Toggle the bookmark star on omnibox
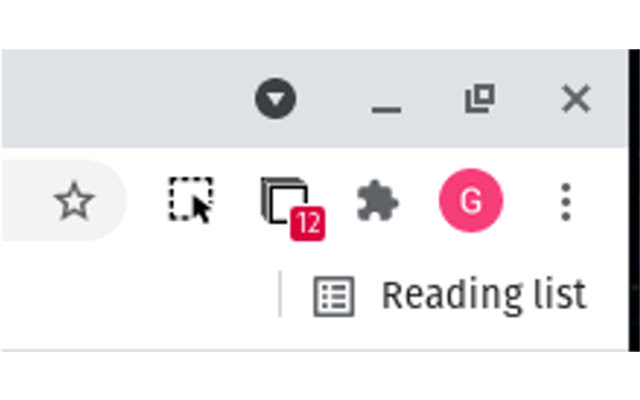The image size is (640, 400). click(x=74, y=200)
